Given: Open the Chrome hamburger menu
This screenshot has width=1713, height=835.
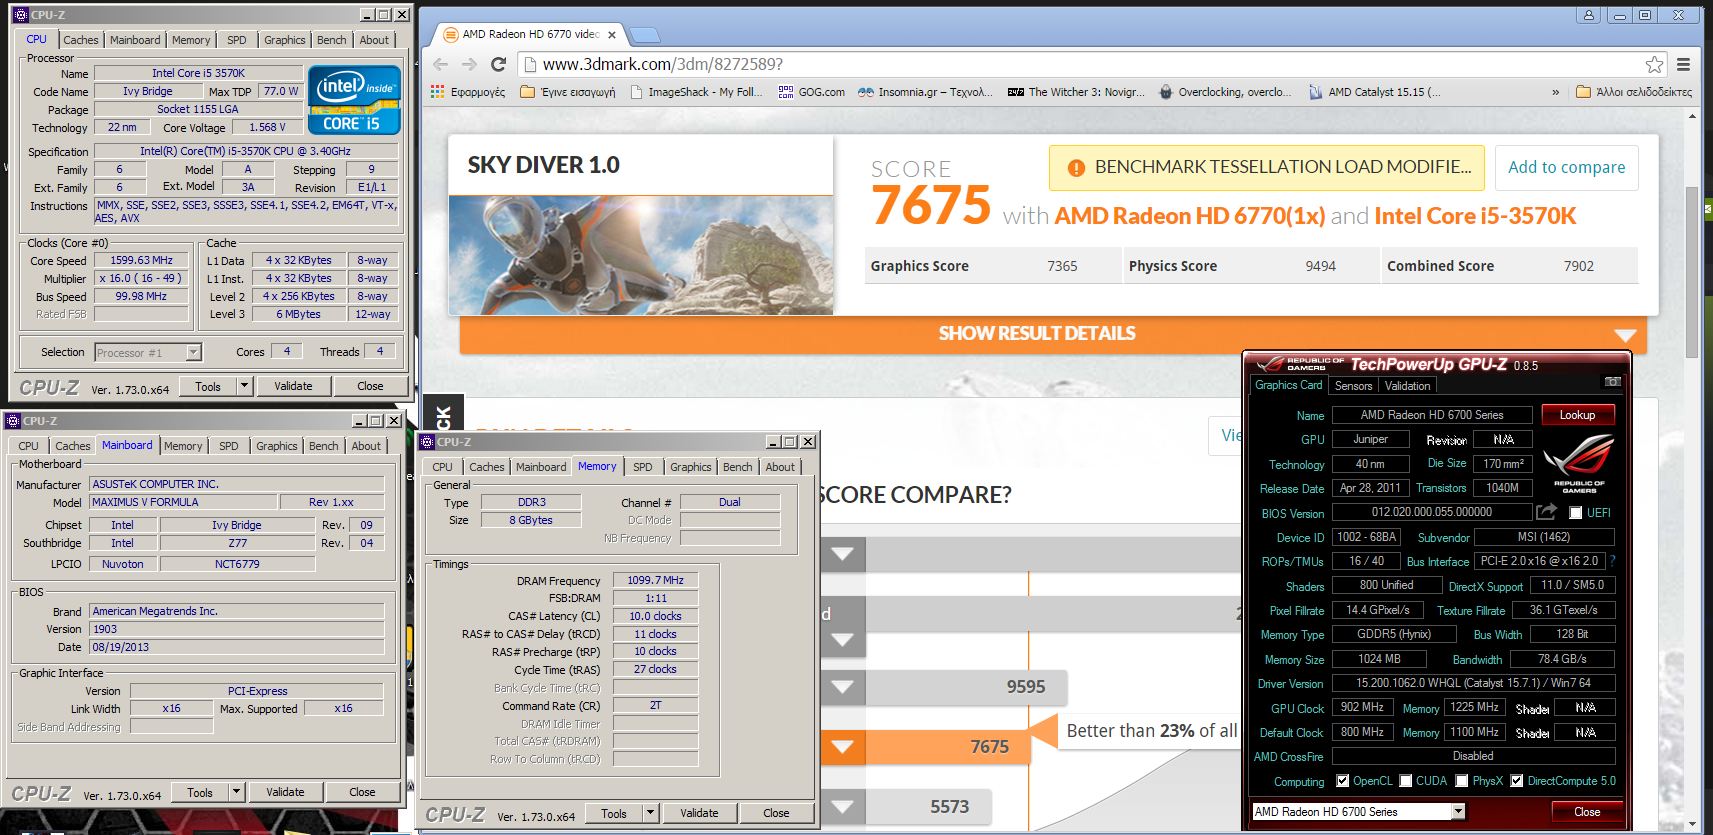Looking at the screenshot, I should pyautogui.click(x=1684, y=64).
